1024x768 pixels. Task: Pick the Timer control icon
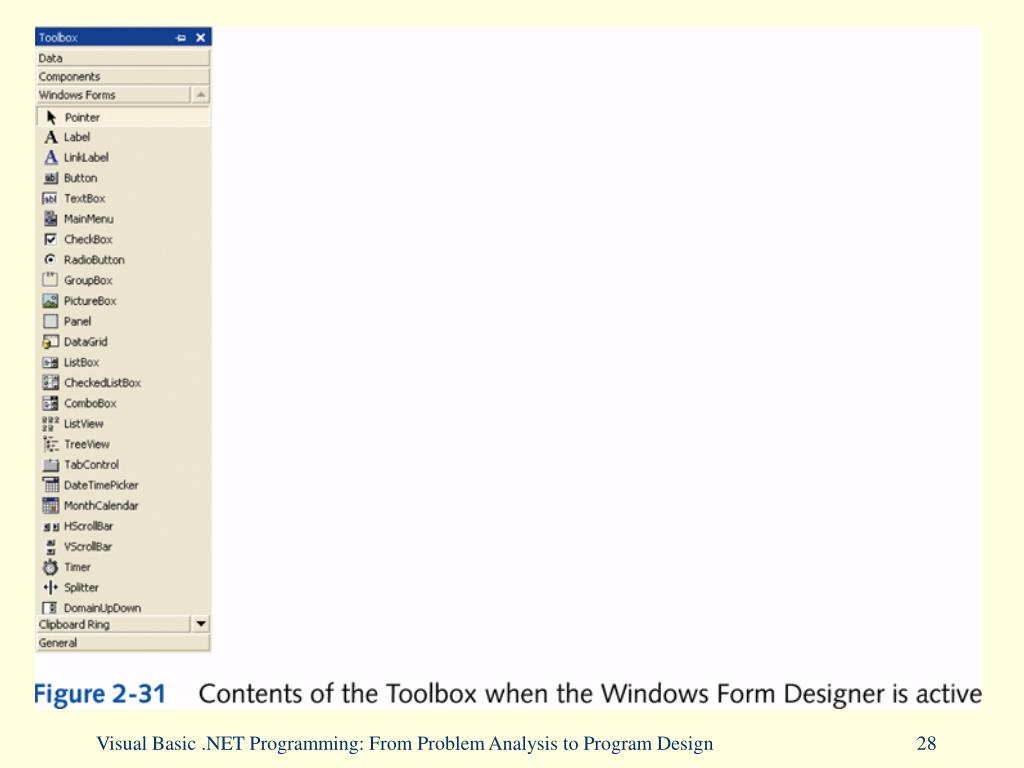point(50,567)
